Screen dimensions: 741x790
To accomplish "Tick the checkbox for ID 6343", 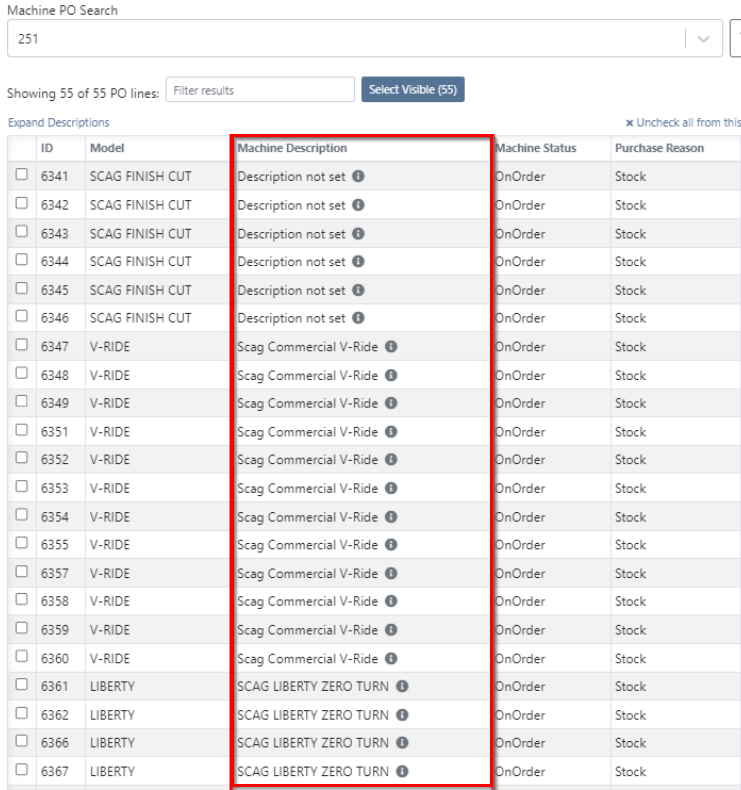I will (x=22, y=231).
